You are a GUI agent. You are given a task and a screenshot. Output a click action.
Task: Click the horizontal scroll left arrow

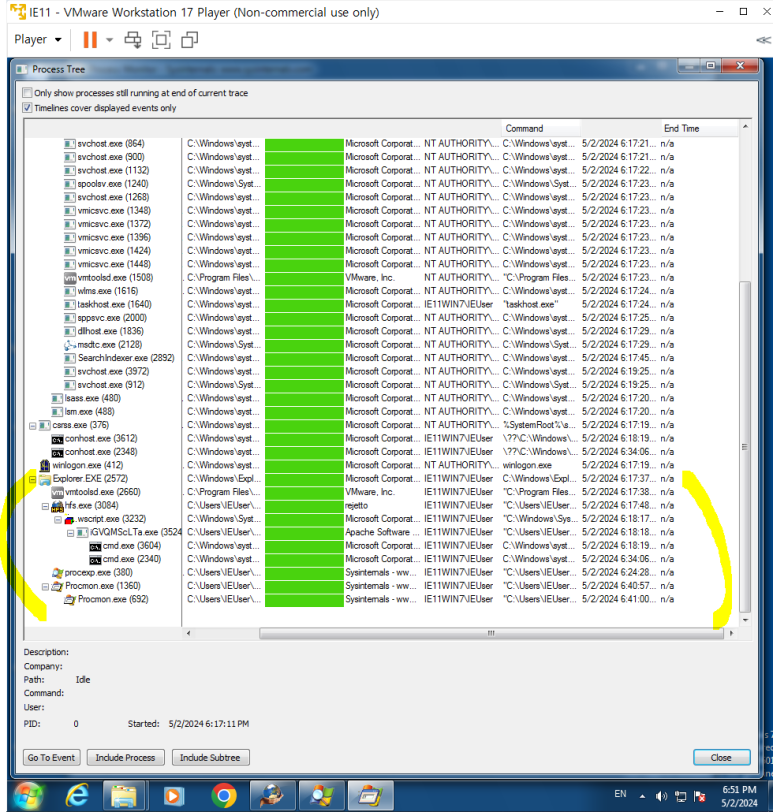(188, 633)
